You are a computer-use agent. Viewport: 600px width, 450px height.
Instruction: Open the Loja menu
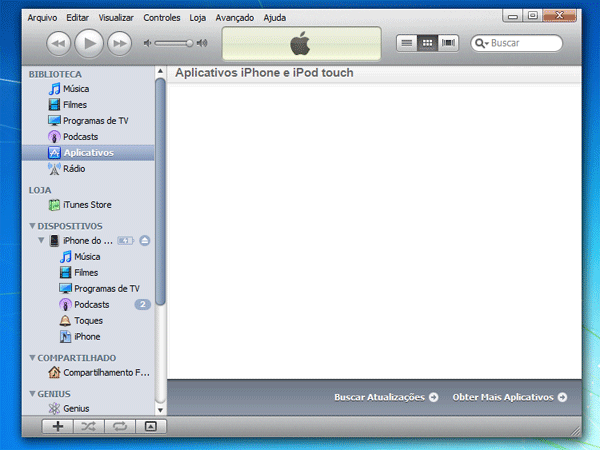tap(197, 18)
